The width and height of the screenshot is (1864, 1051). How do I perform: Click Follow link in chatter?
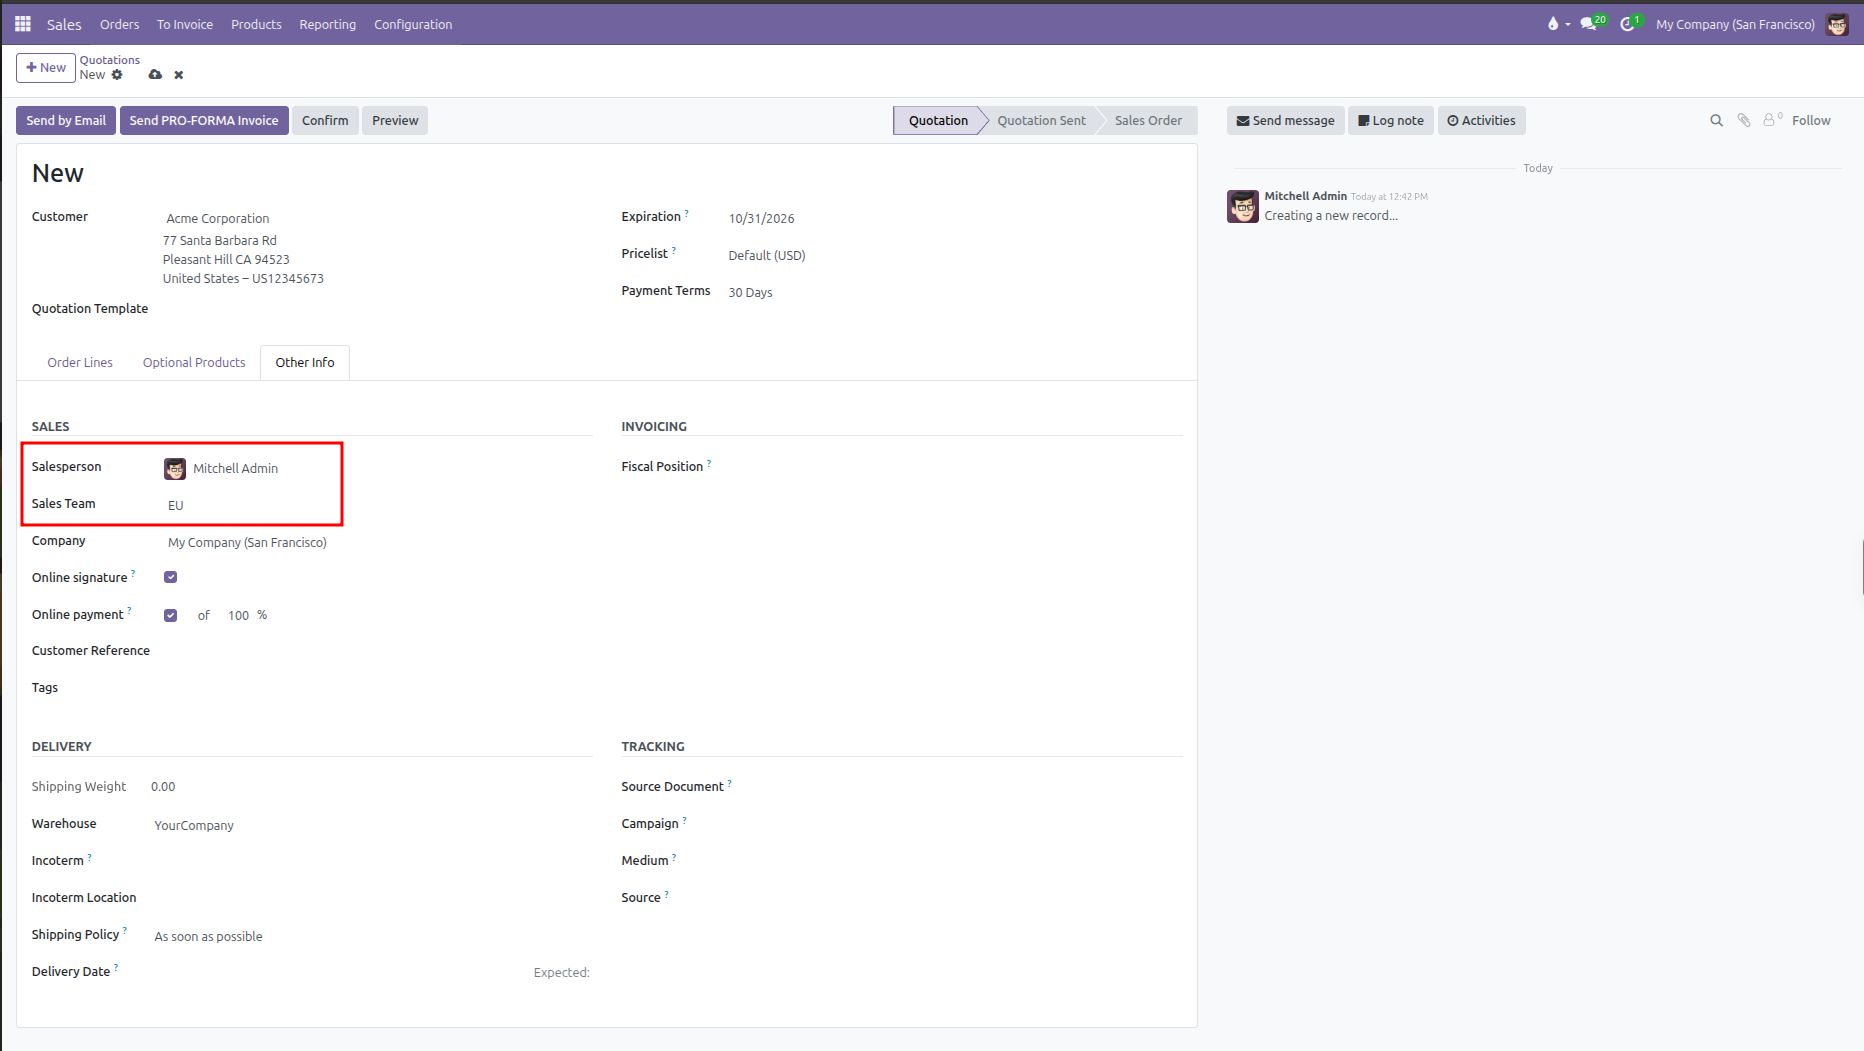(x=1811, y=121)
